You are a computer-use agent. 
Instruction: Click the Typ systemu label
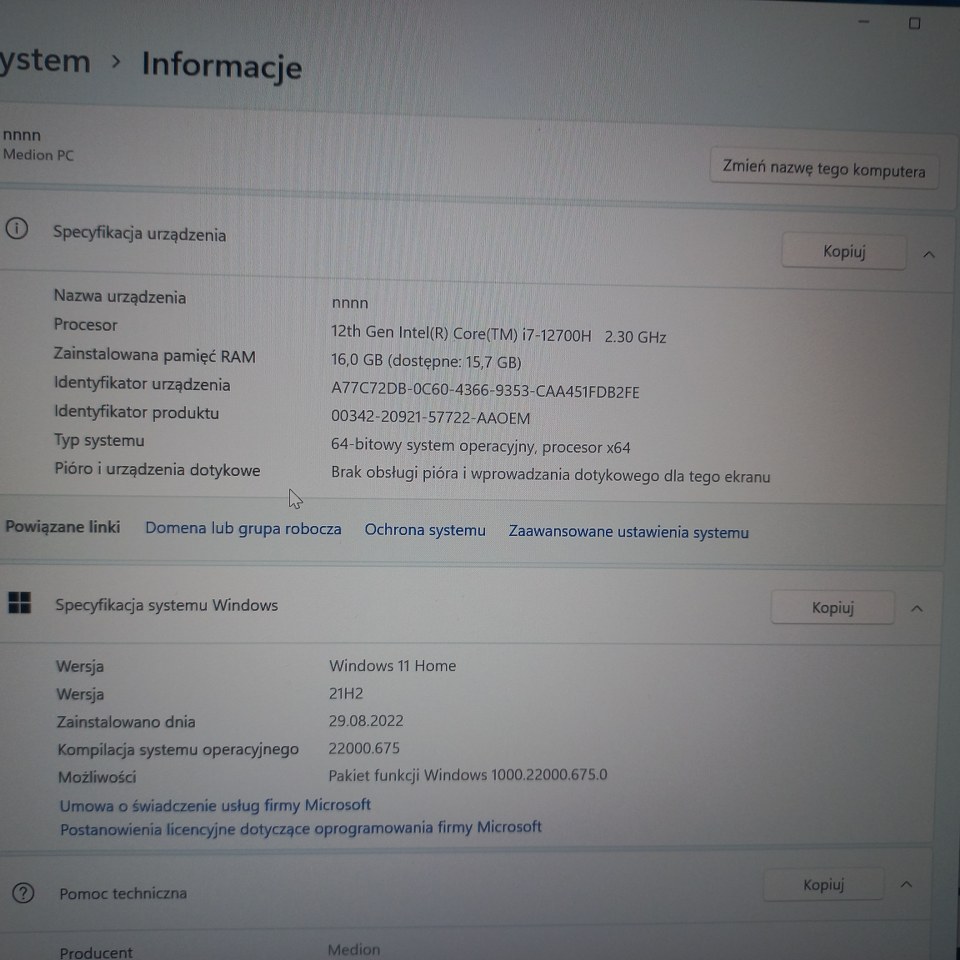[99, 441]
